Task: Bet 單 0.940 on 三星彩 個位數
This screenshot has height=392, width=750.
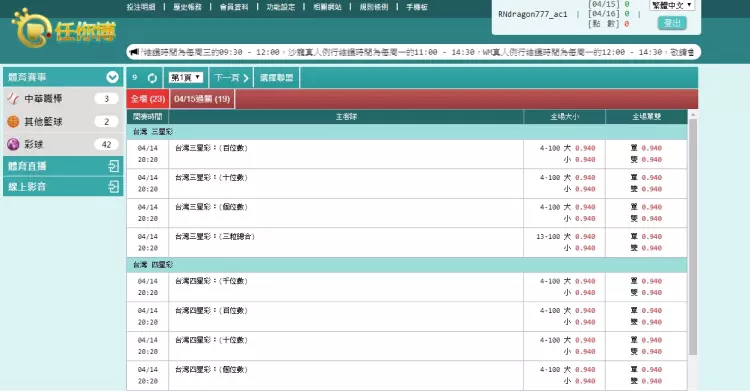Action: 651,207
